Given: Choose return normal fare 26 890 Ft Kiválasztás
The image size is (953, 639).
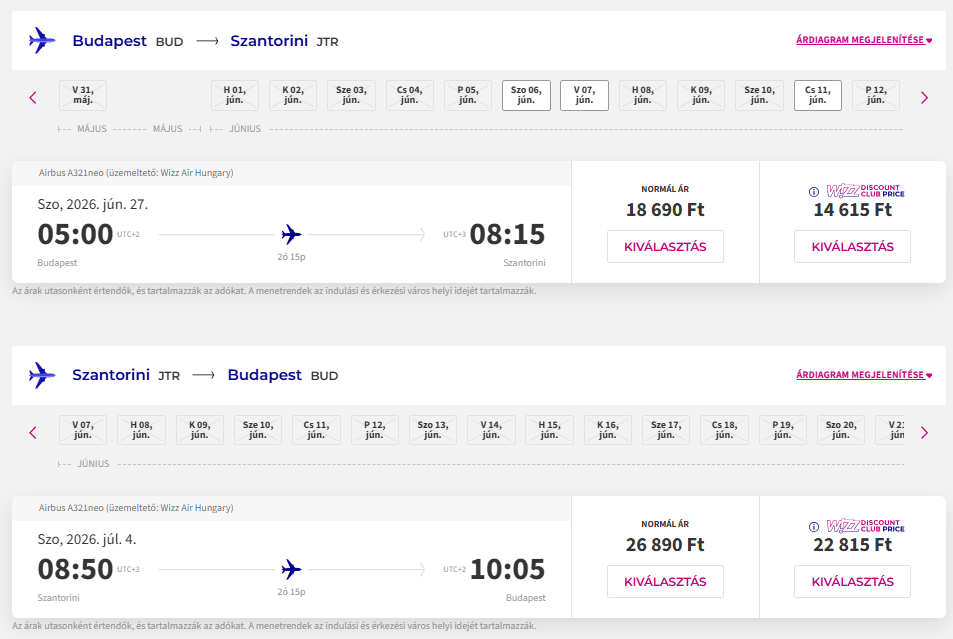Looking at the screenshot, I should (x=665, y=581).
